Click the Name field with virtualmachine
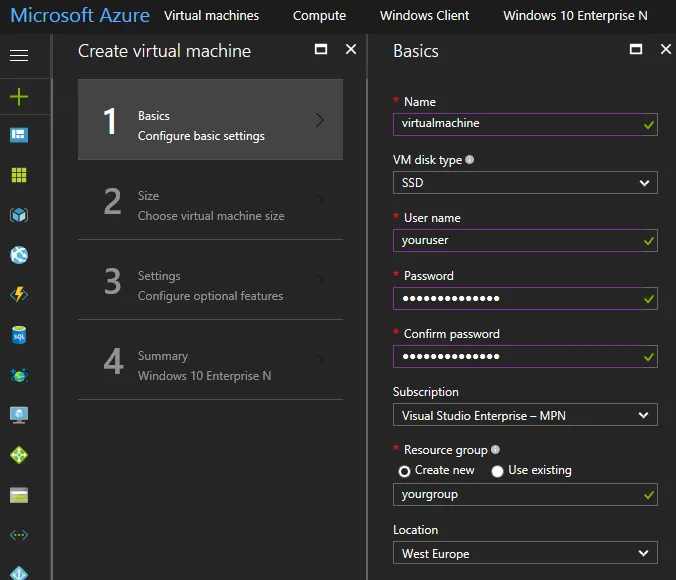Screen dimensions: 676x580 [525, 124]
